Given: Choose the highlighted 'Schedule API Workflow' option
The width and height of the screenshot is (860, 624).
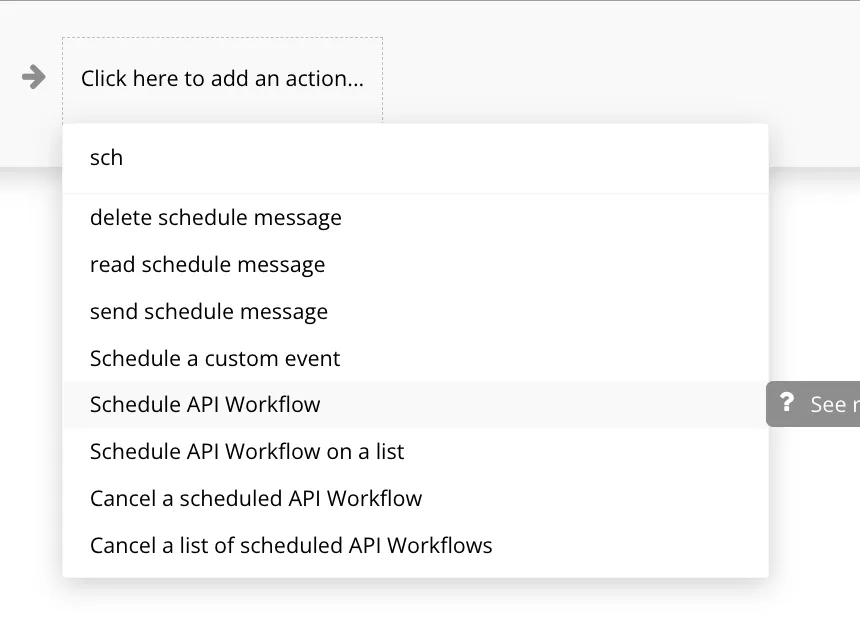Looking at the screenshot, I should tap(205, 405).
